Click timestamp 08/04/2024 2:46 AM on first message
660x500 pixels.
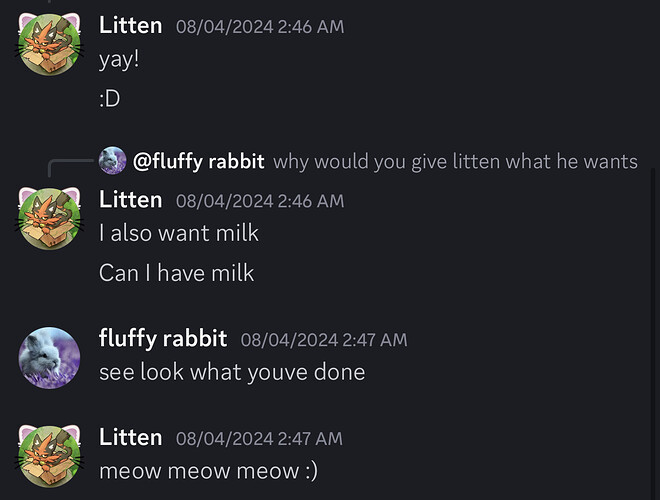click(x=260, y=27)
